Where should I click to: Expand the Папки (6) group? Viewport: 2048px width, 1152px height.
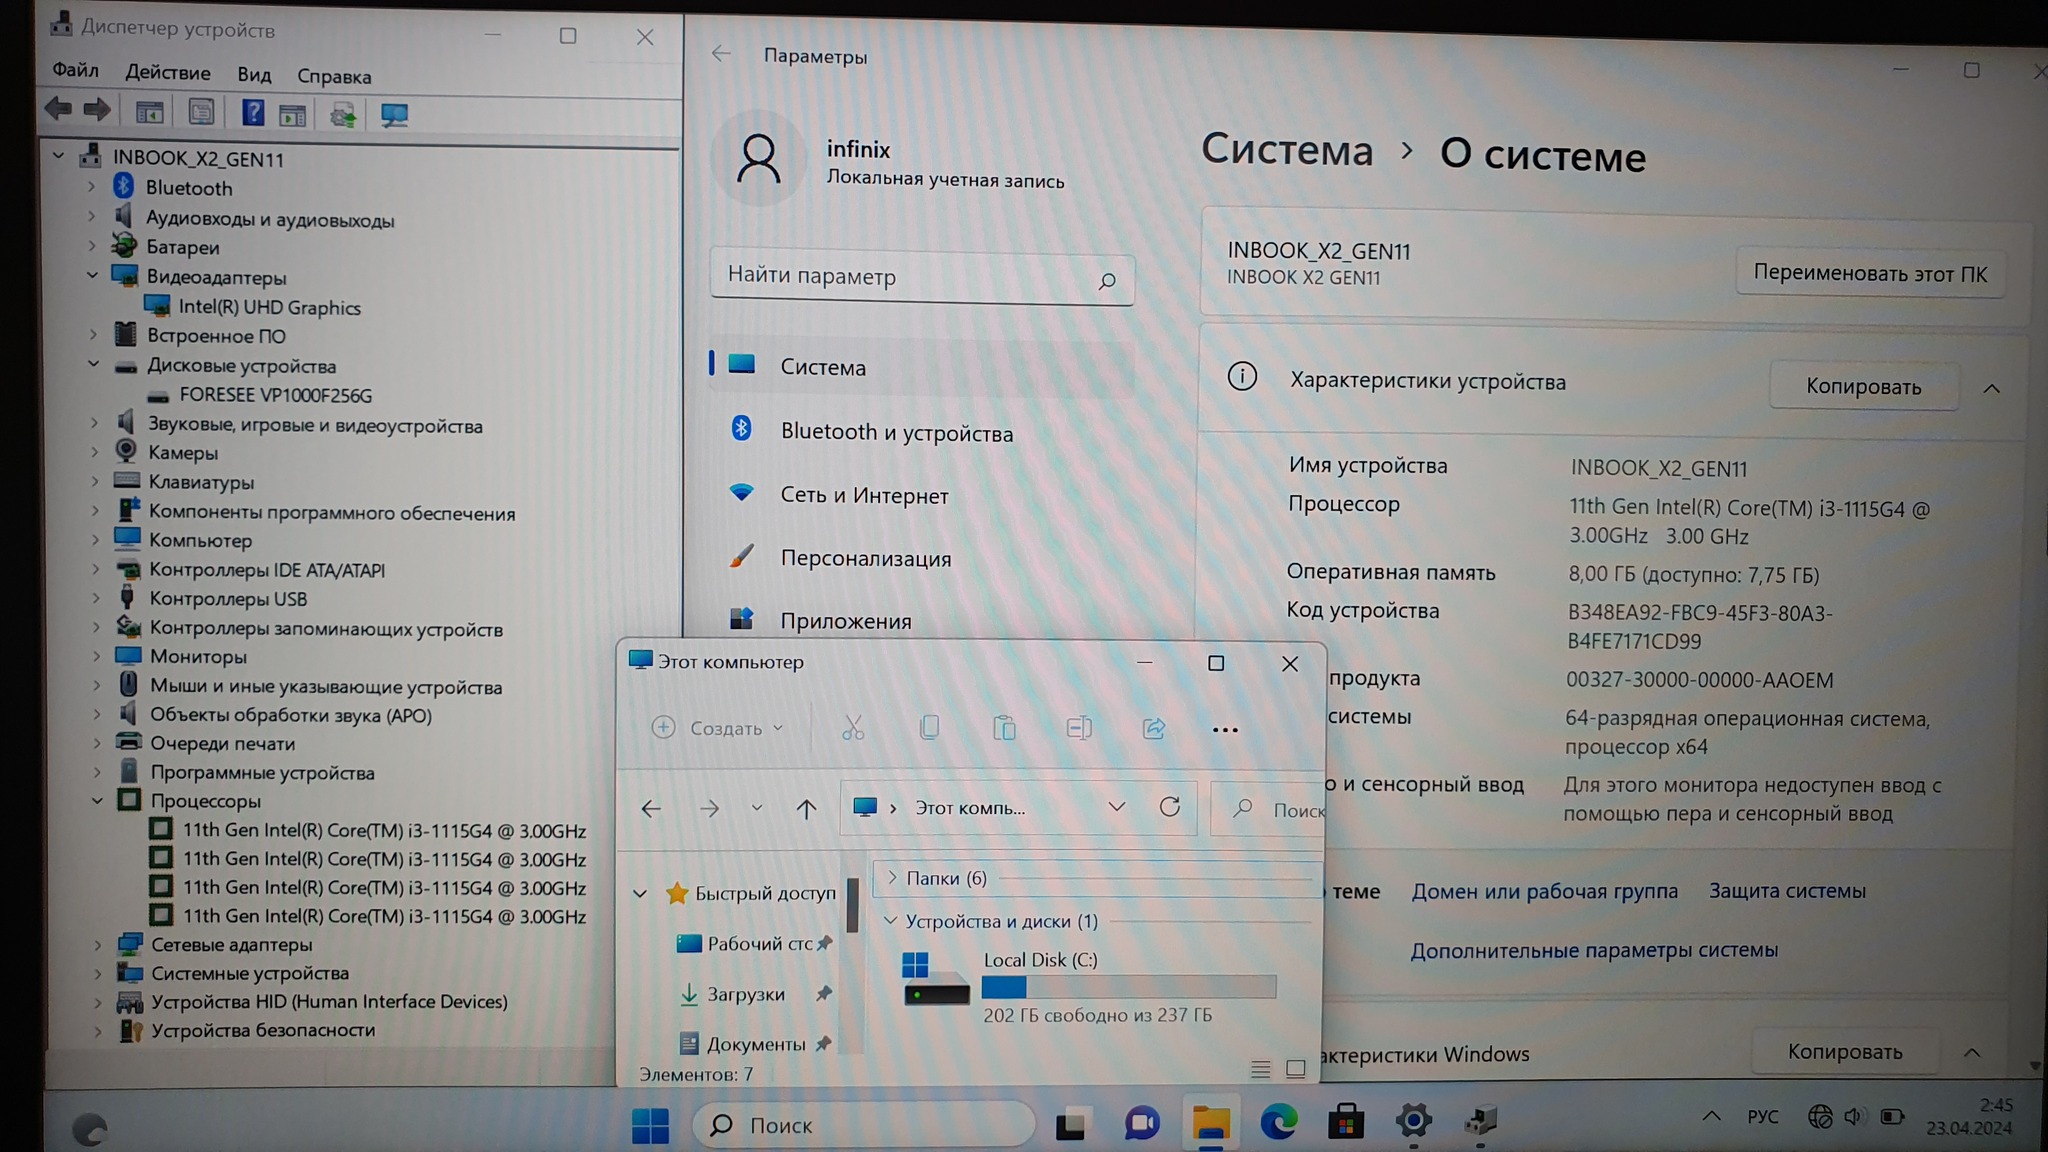[x=892, y=877]
